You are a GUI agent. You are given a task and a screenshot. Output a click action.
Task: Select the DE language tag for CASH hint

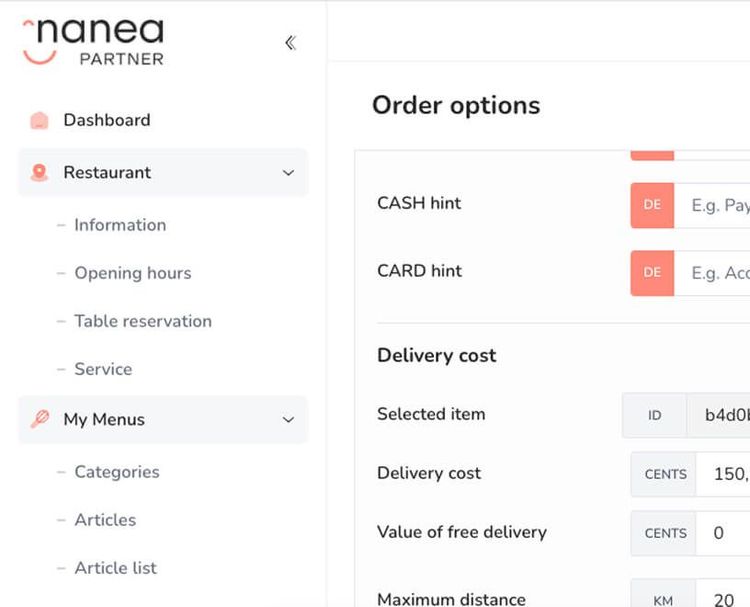coord(652,205)
